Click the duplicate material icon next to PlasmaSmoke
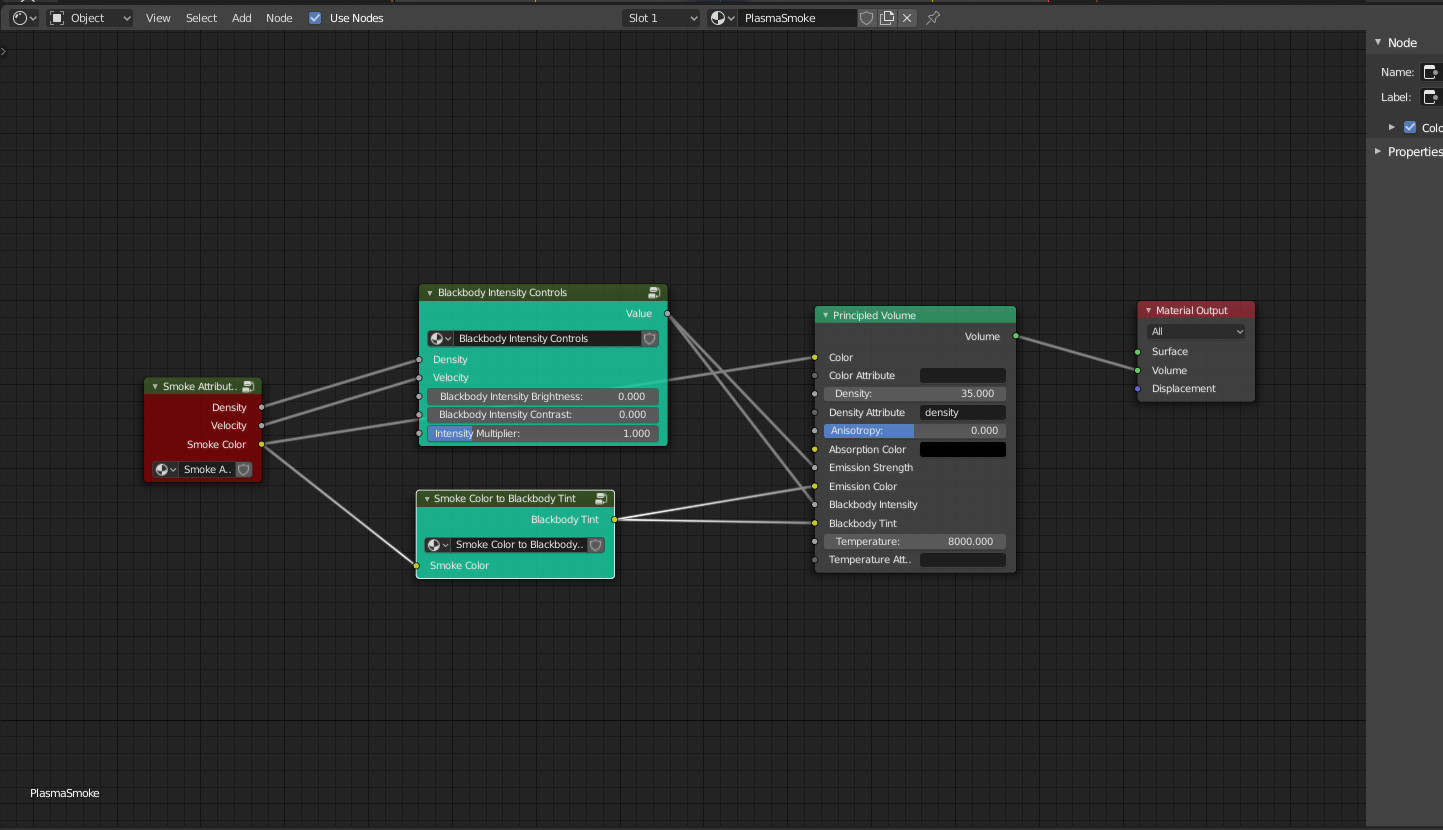The width and height of the screenshot is (1443, 830). (887, 17)
